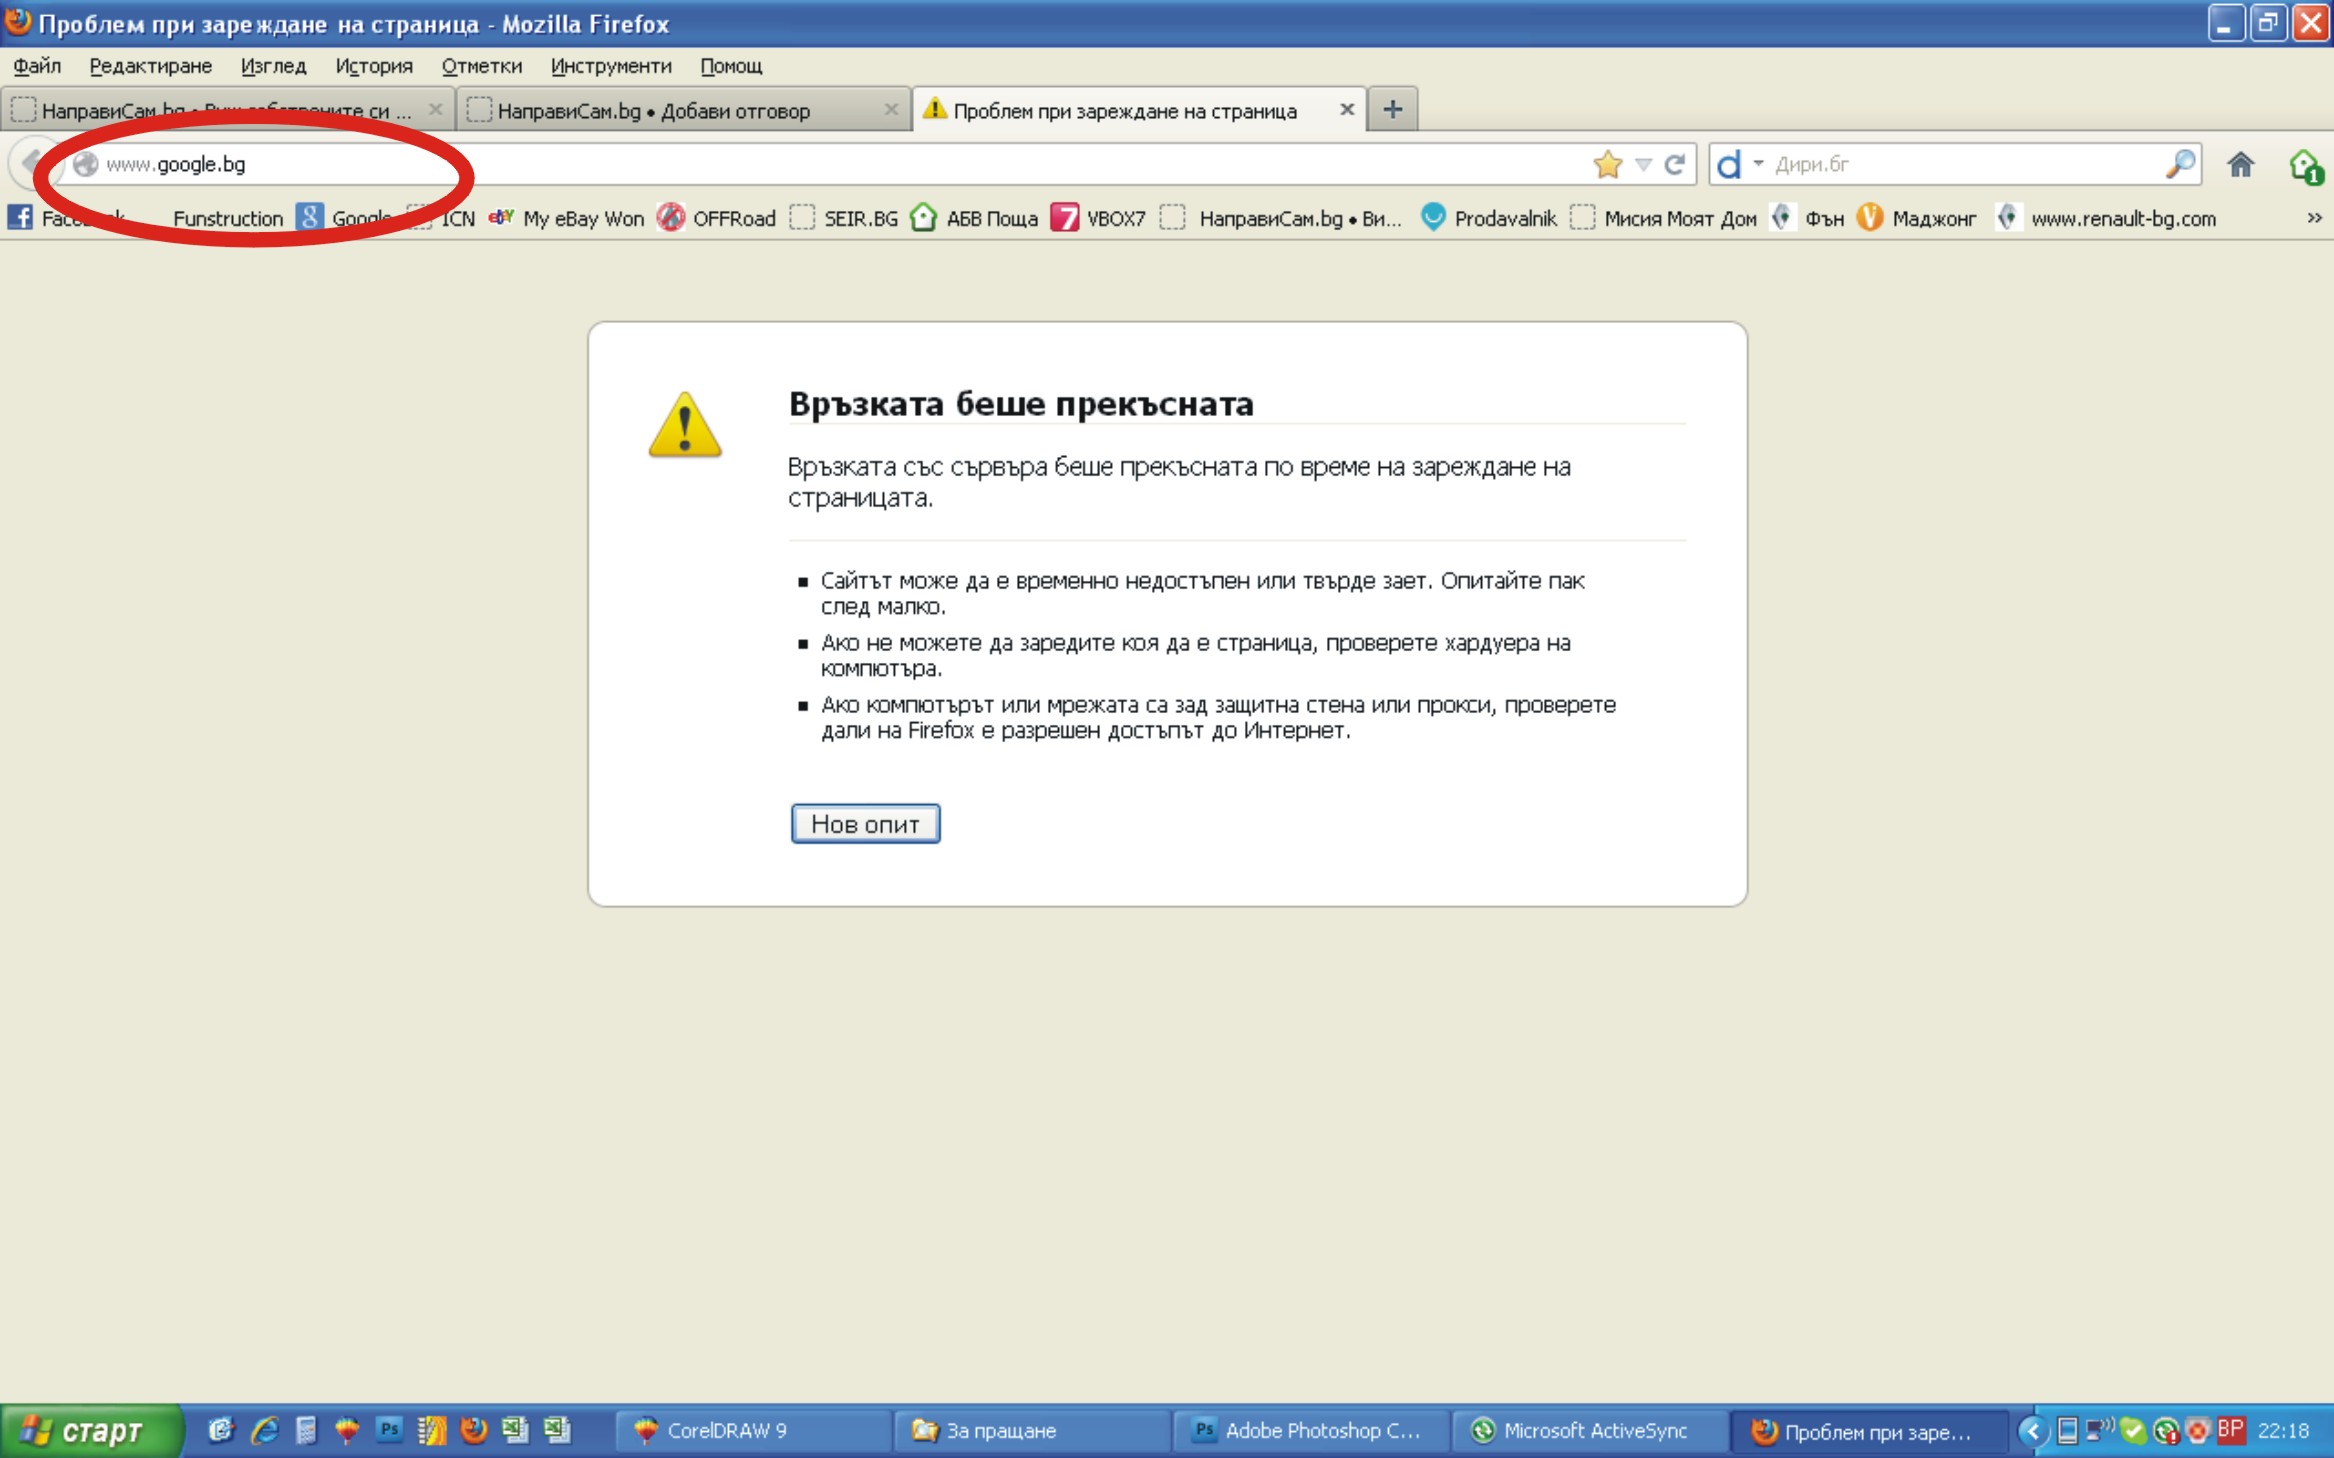
Task: Close the Проблем при зареждане tab
Action: coord(1347,109)
